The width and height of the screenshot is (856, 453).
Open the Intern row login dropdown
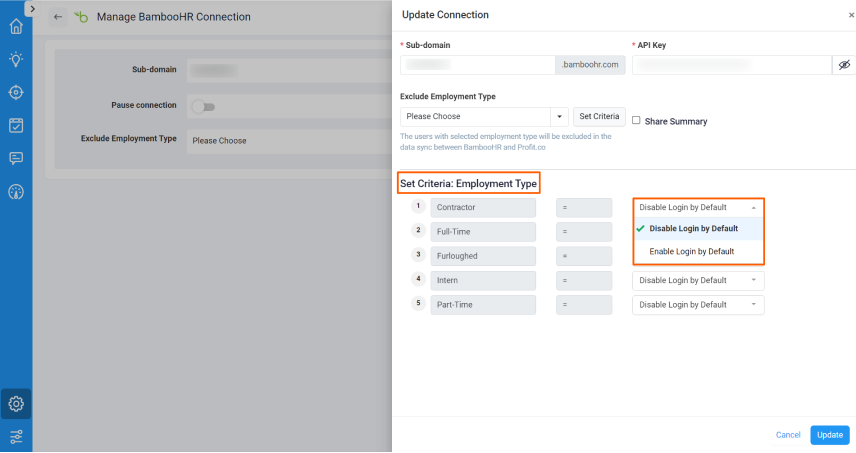click(x=698, y=281)
